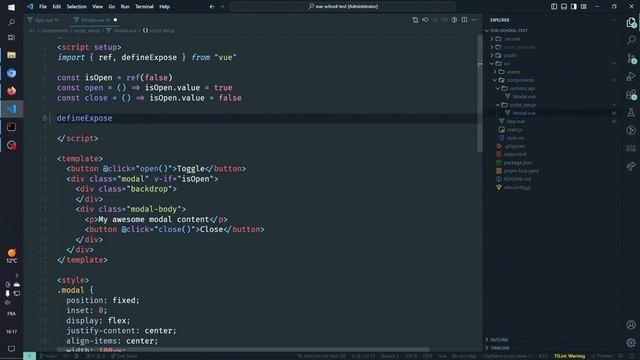Open the Accounts menu in the activity bar

point(631,324)
